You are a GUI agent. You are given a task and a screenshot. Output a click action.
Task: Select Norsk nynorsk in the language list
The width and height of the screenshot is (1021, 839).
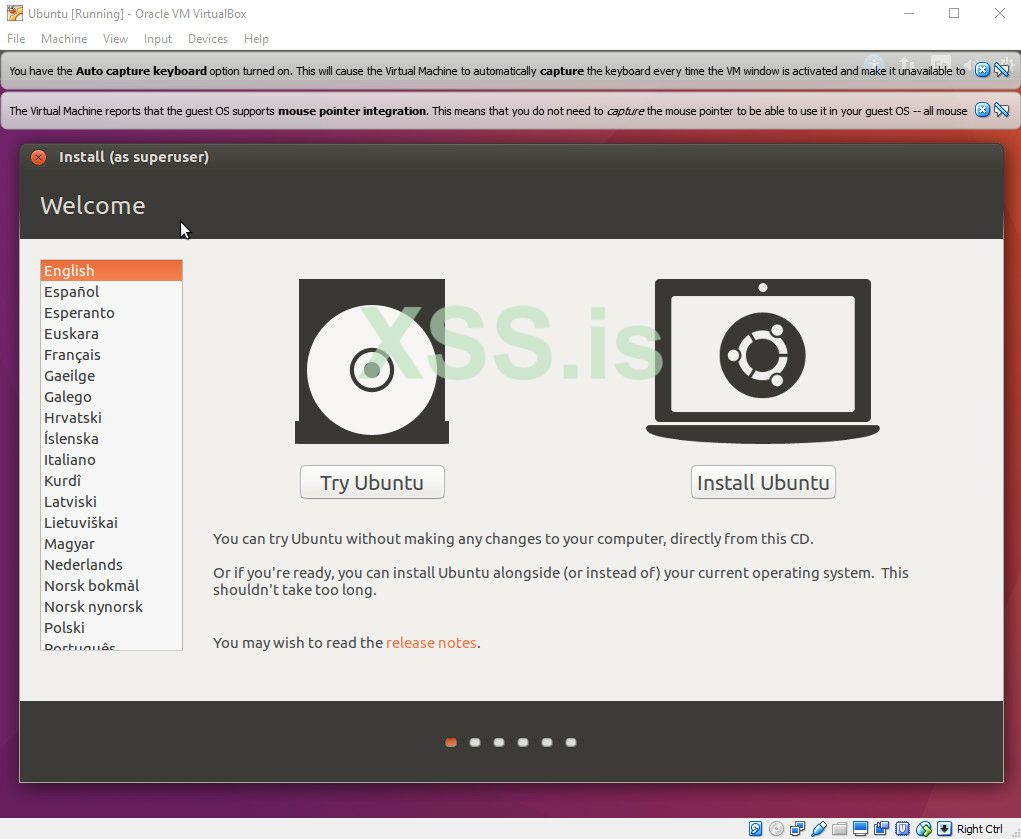coord(111,606)
